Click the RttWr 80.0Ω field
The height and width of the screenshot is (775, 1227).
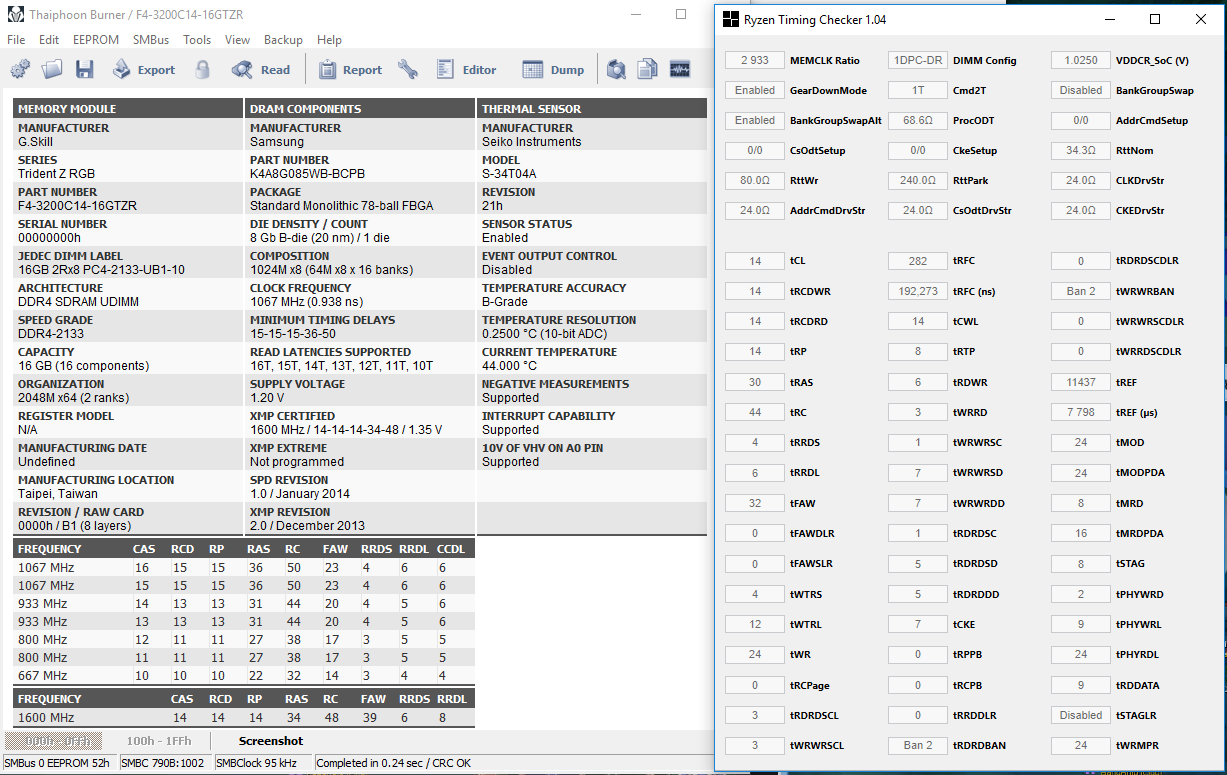755,181
